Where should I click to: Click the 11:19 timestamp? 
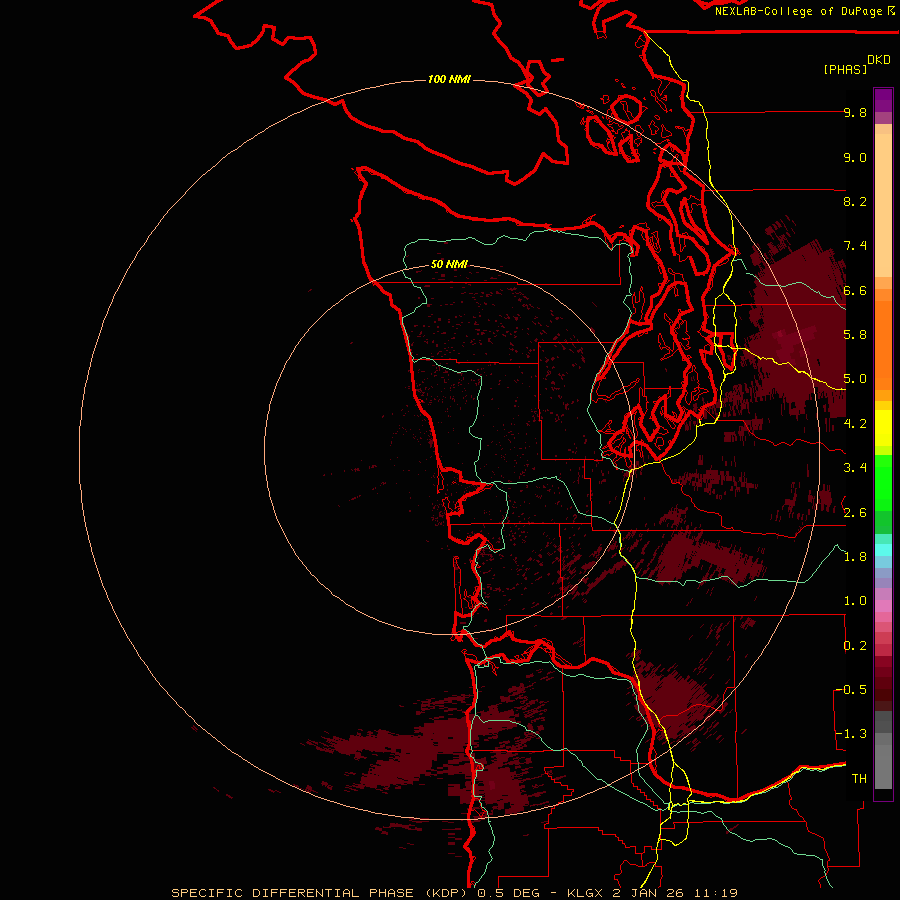click(715, 893)
